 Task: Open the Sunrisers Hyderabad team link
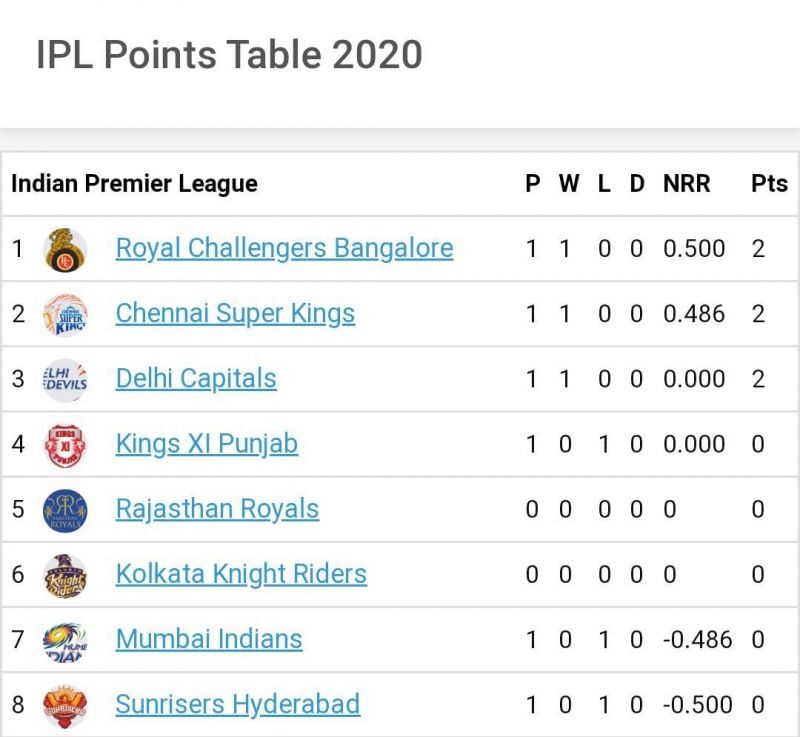(238, 704)
